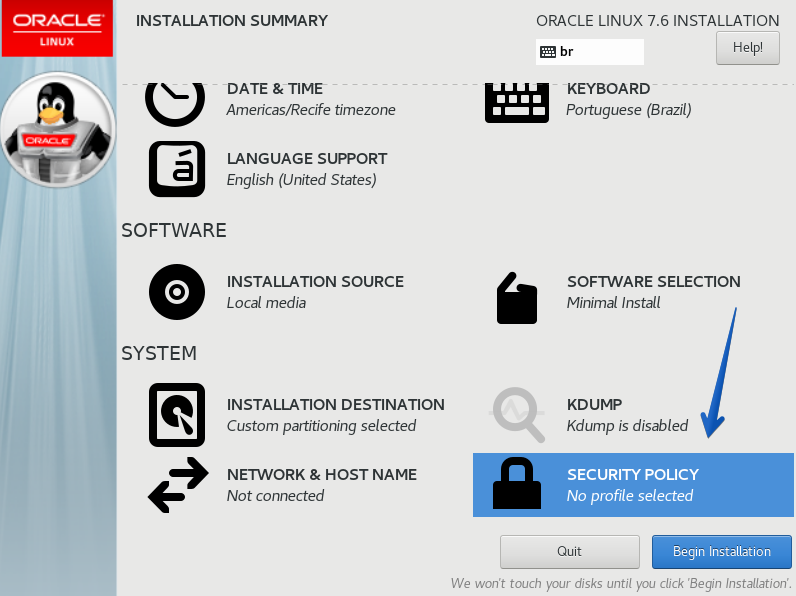
Task: Click the Oracle Linux red logo
Action: click(57, 28)
